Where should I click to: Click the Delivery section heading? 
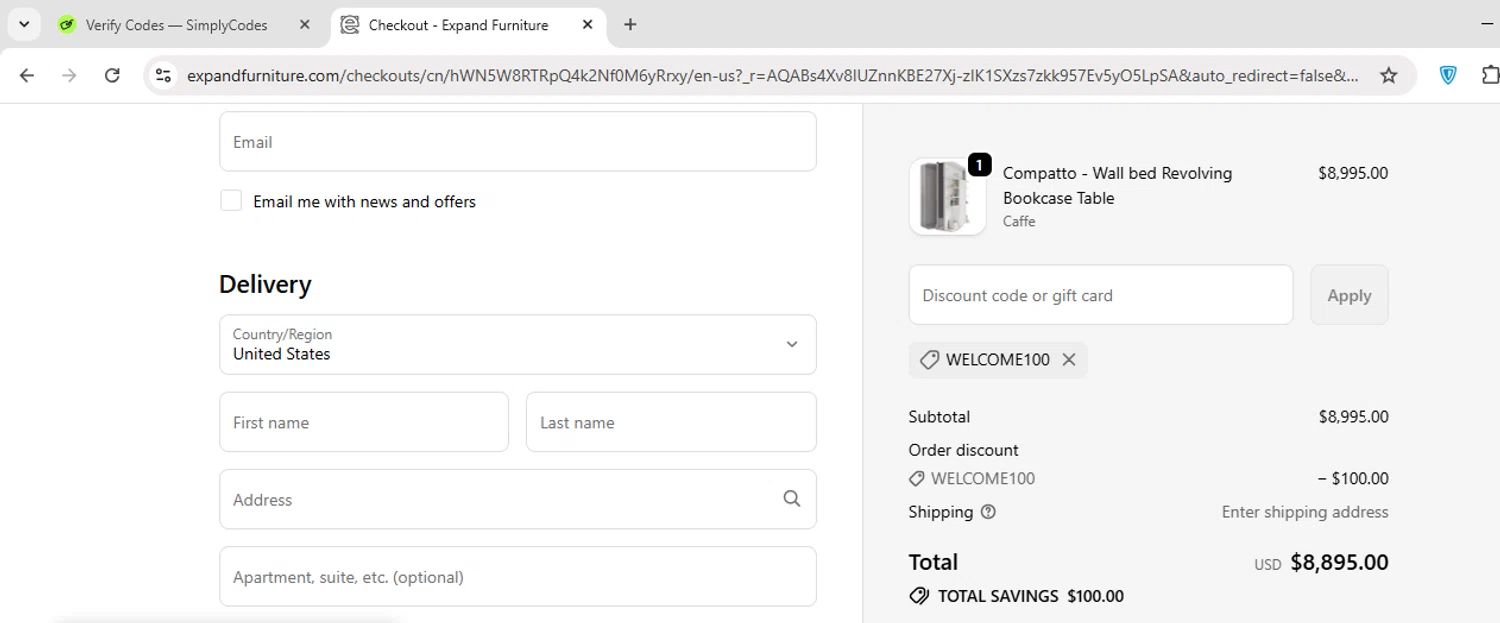coord(265,284)
